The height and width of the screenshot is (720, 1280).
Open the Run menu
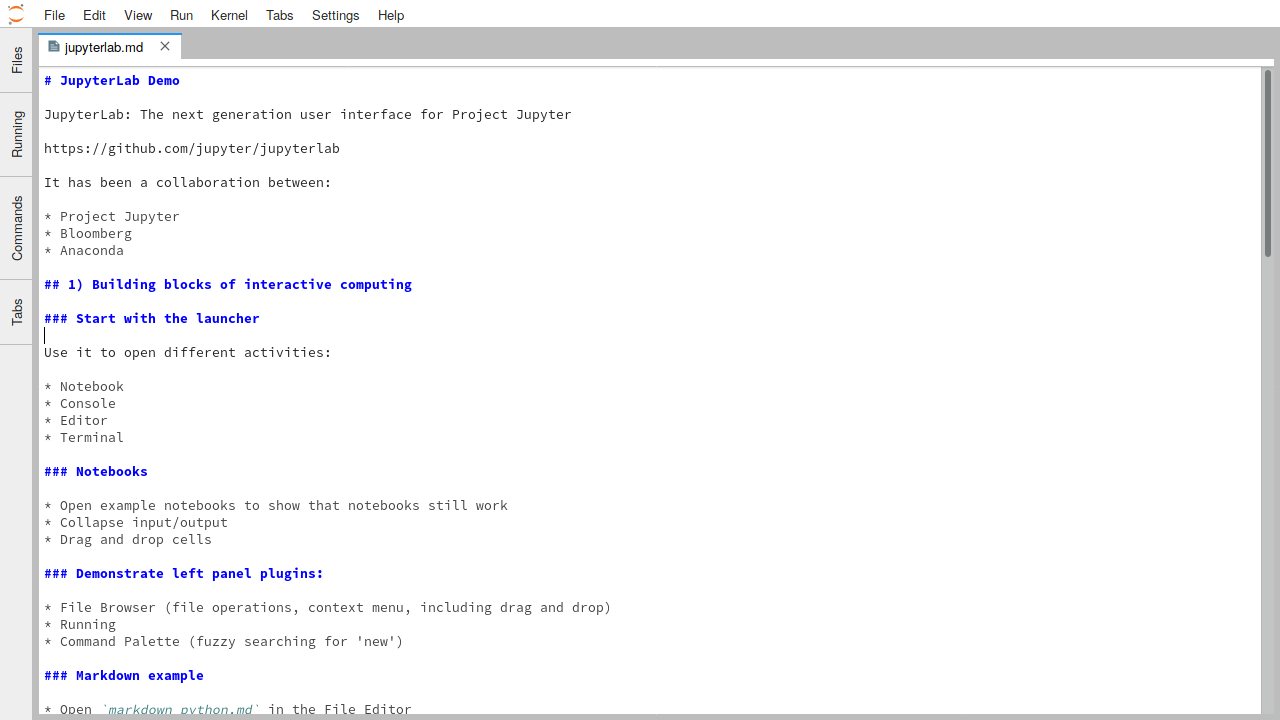tap(181, 15)
